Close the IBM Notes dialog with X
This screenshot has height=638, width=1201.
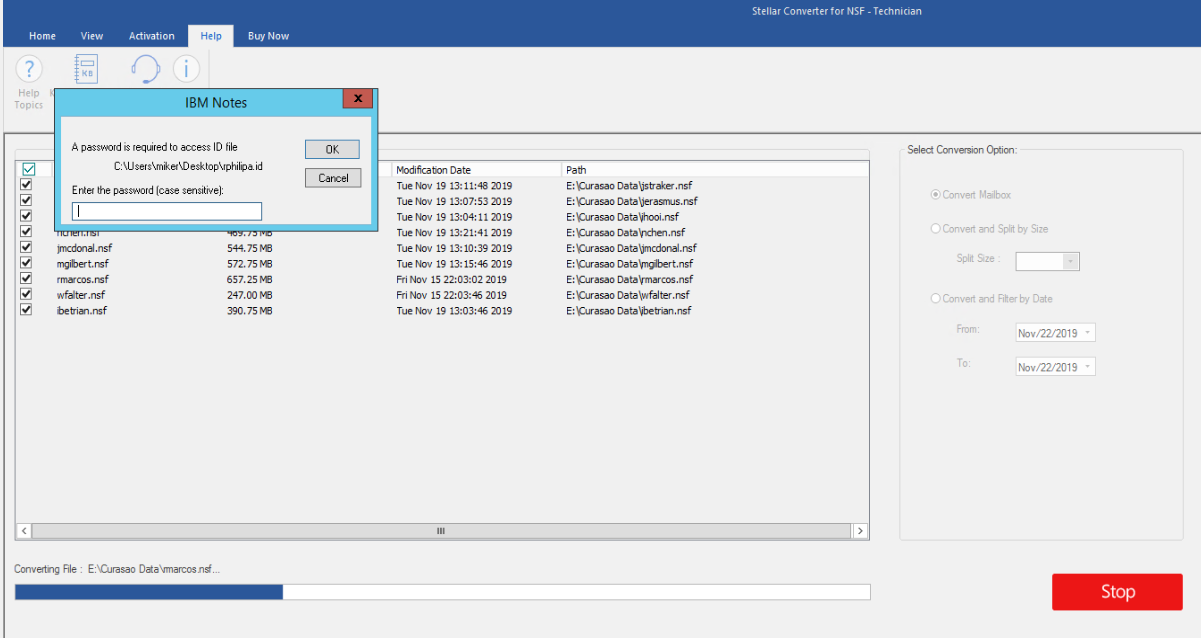click(x=357, y=99)
